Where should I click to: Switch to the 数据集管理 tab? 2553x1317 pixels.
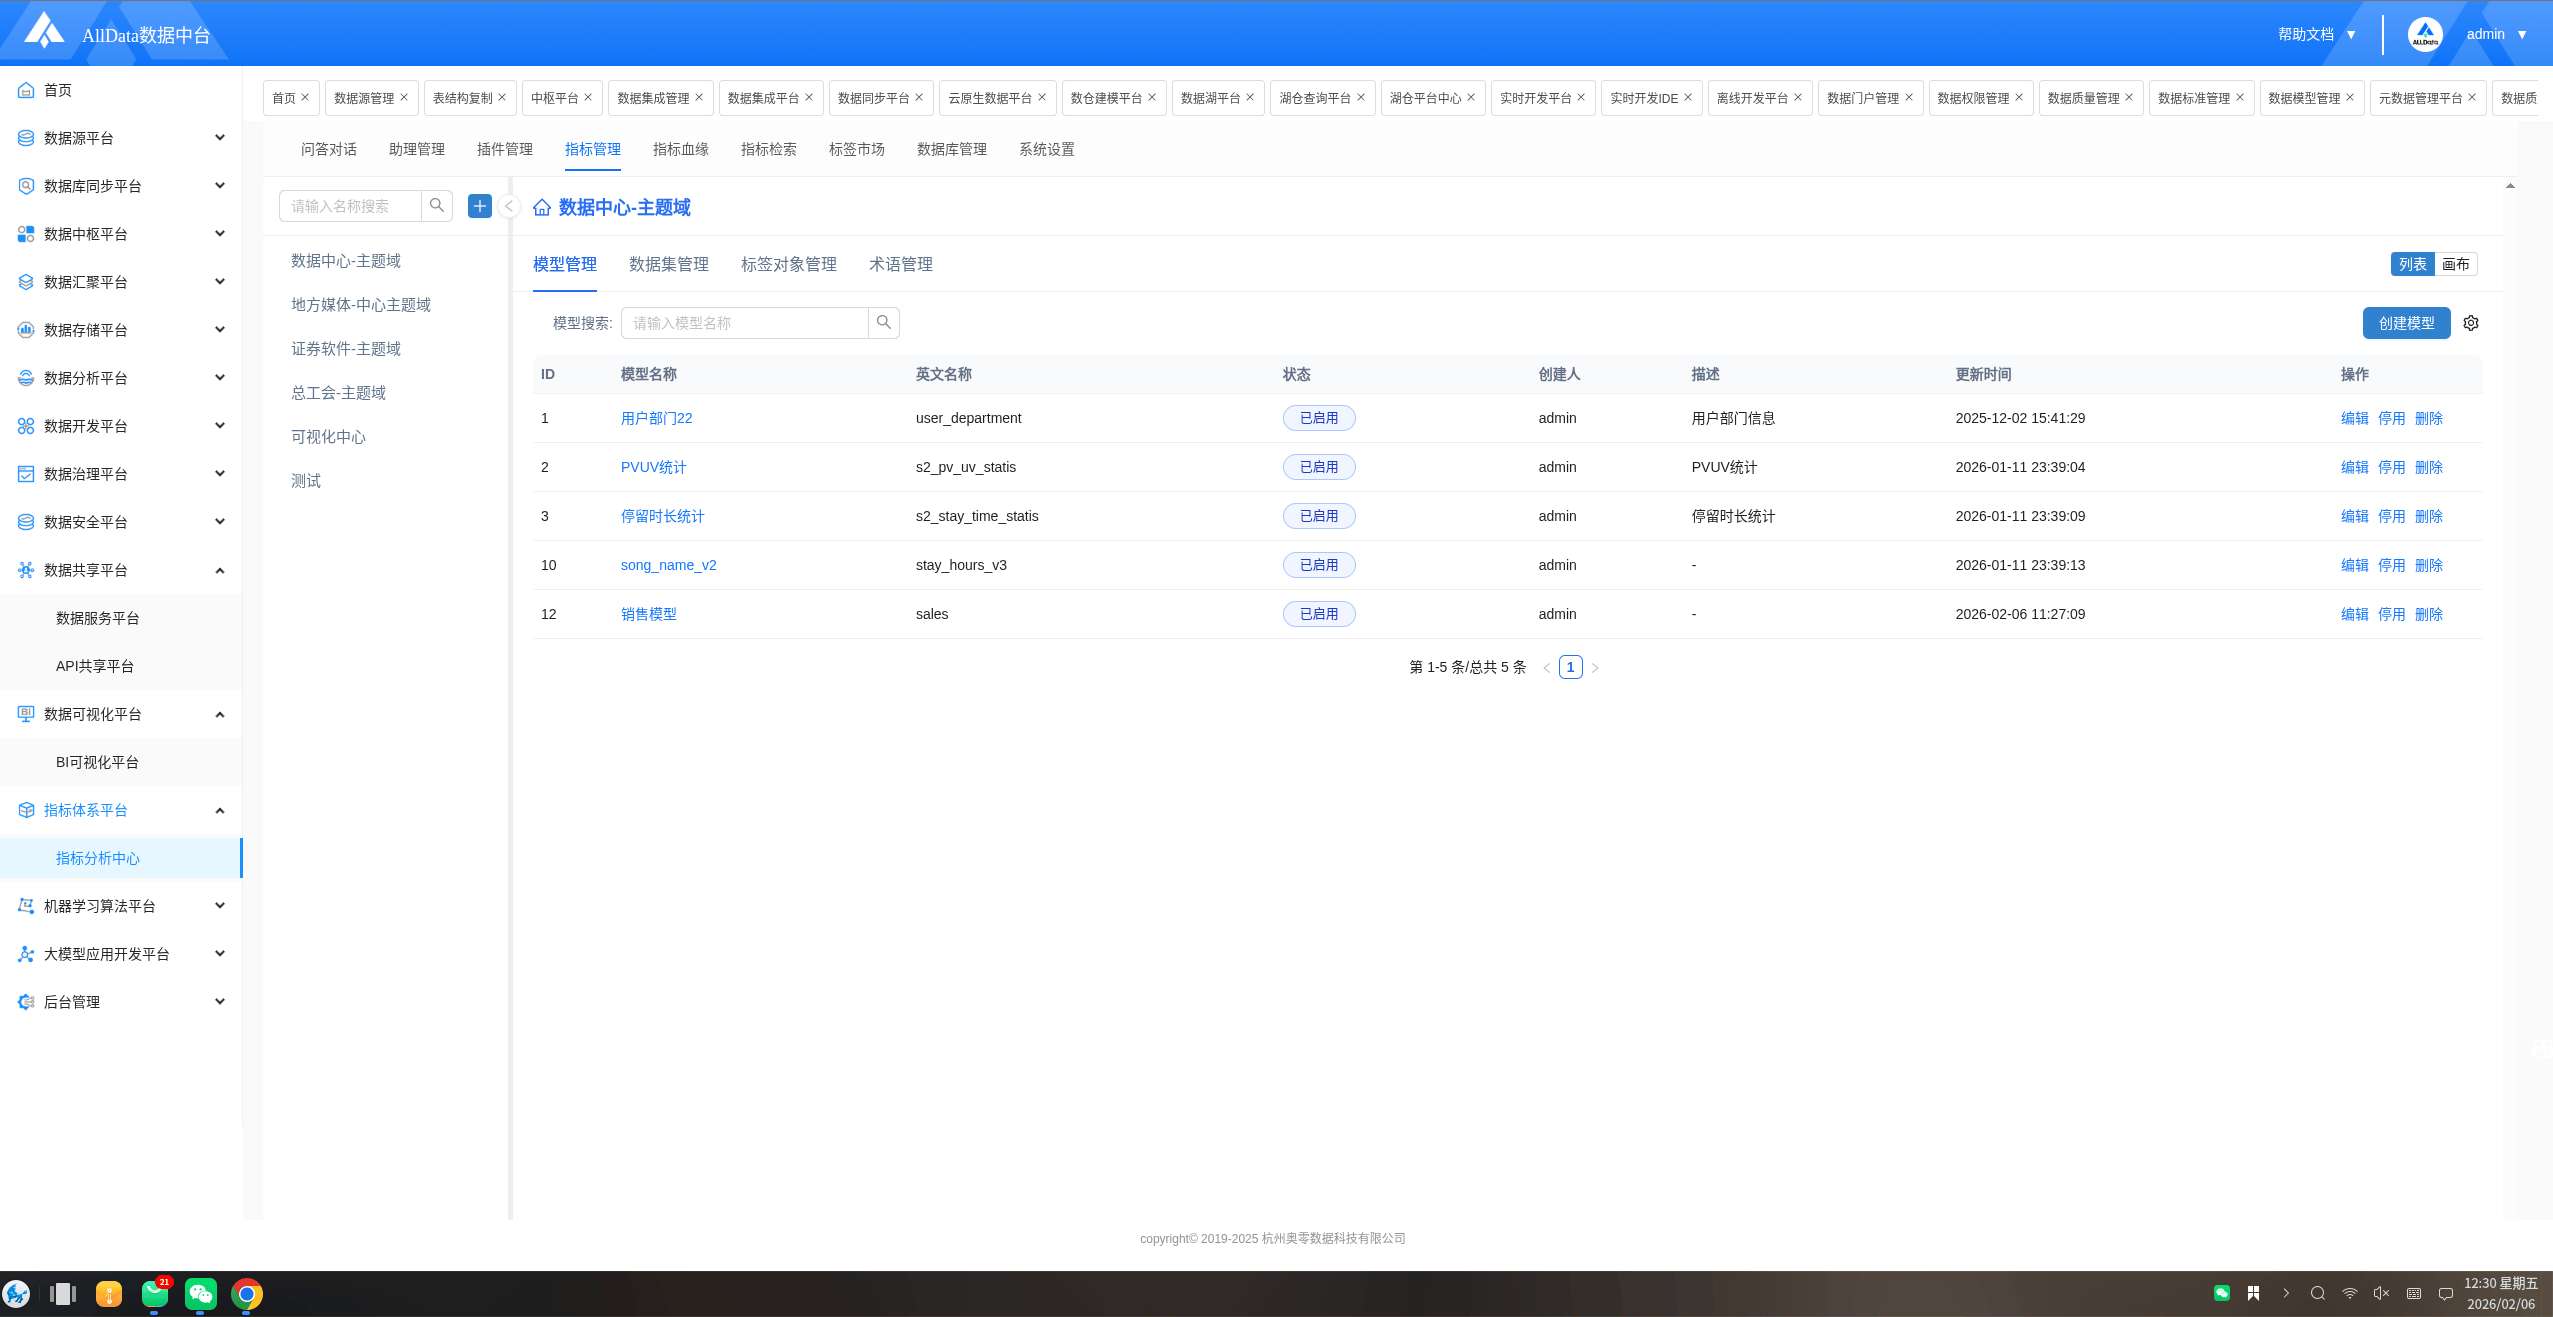(x=668, y=264)
